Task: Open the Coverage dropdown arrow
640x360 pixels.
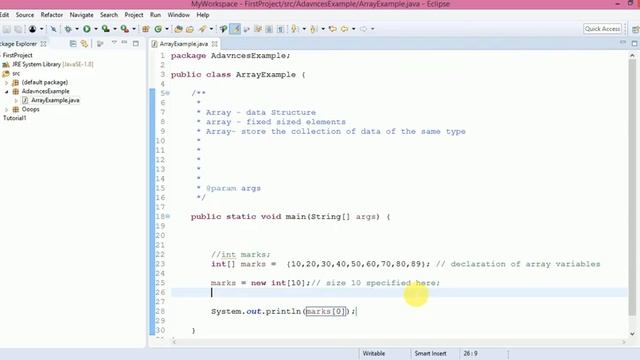Action: tap(115, 29)
